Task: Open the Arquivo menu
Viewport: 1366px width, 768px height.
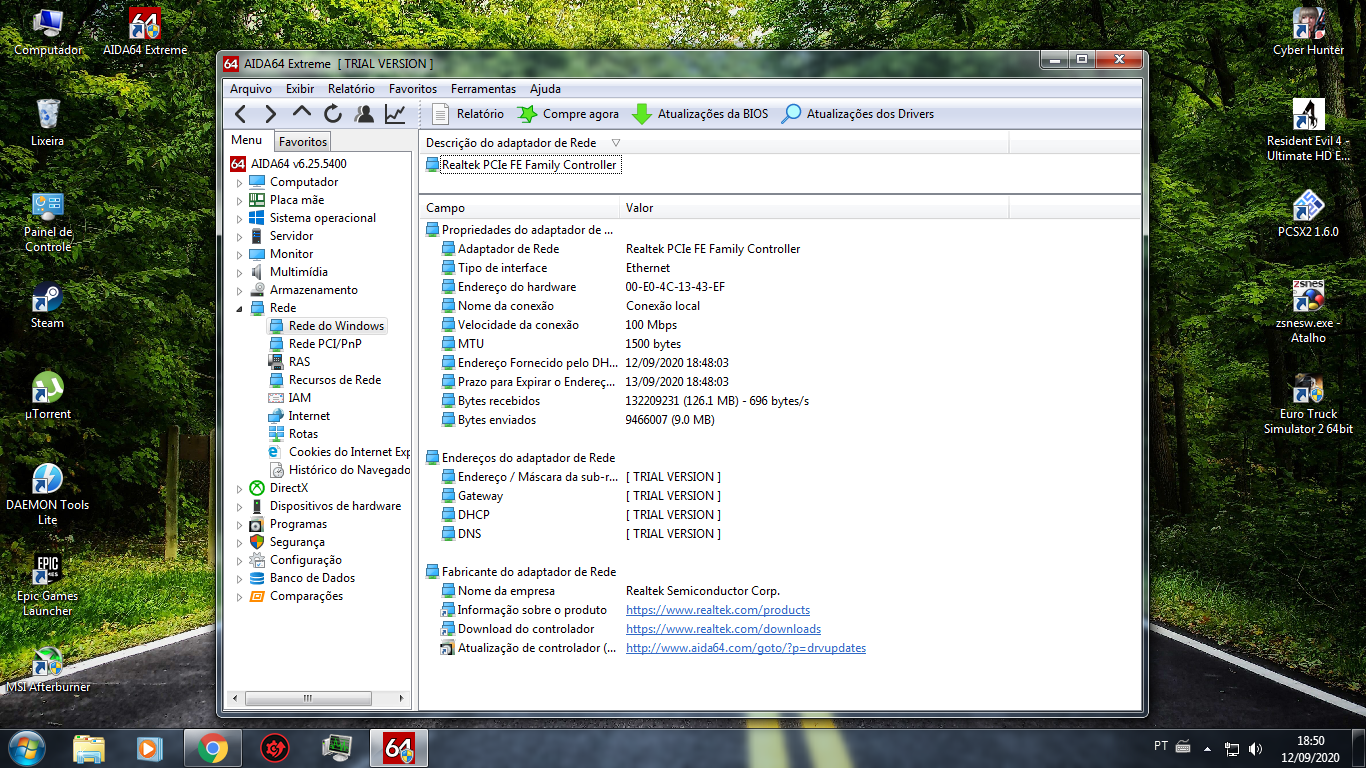Action: [251, 89]
